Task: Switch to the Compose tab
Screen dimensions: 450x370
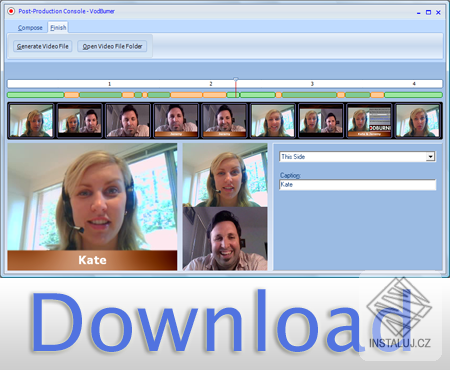Action: 30,28
